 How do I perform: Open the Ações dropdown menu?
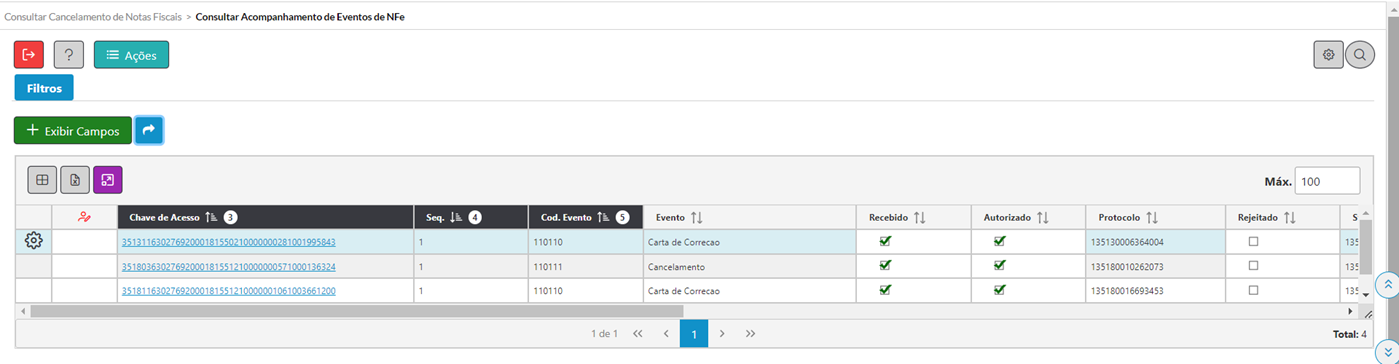131,55
